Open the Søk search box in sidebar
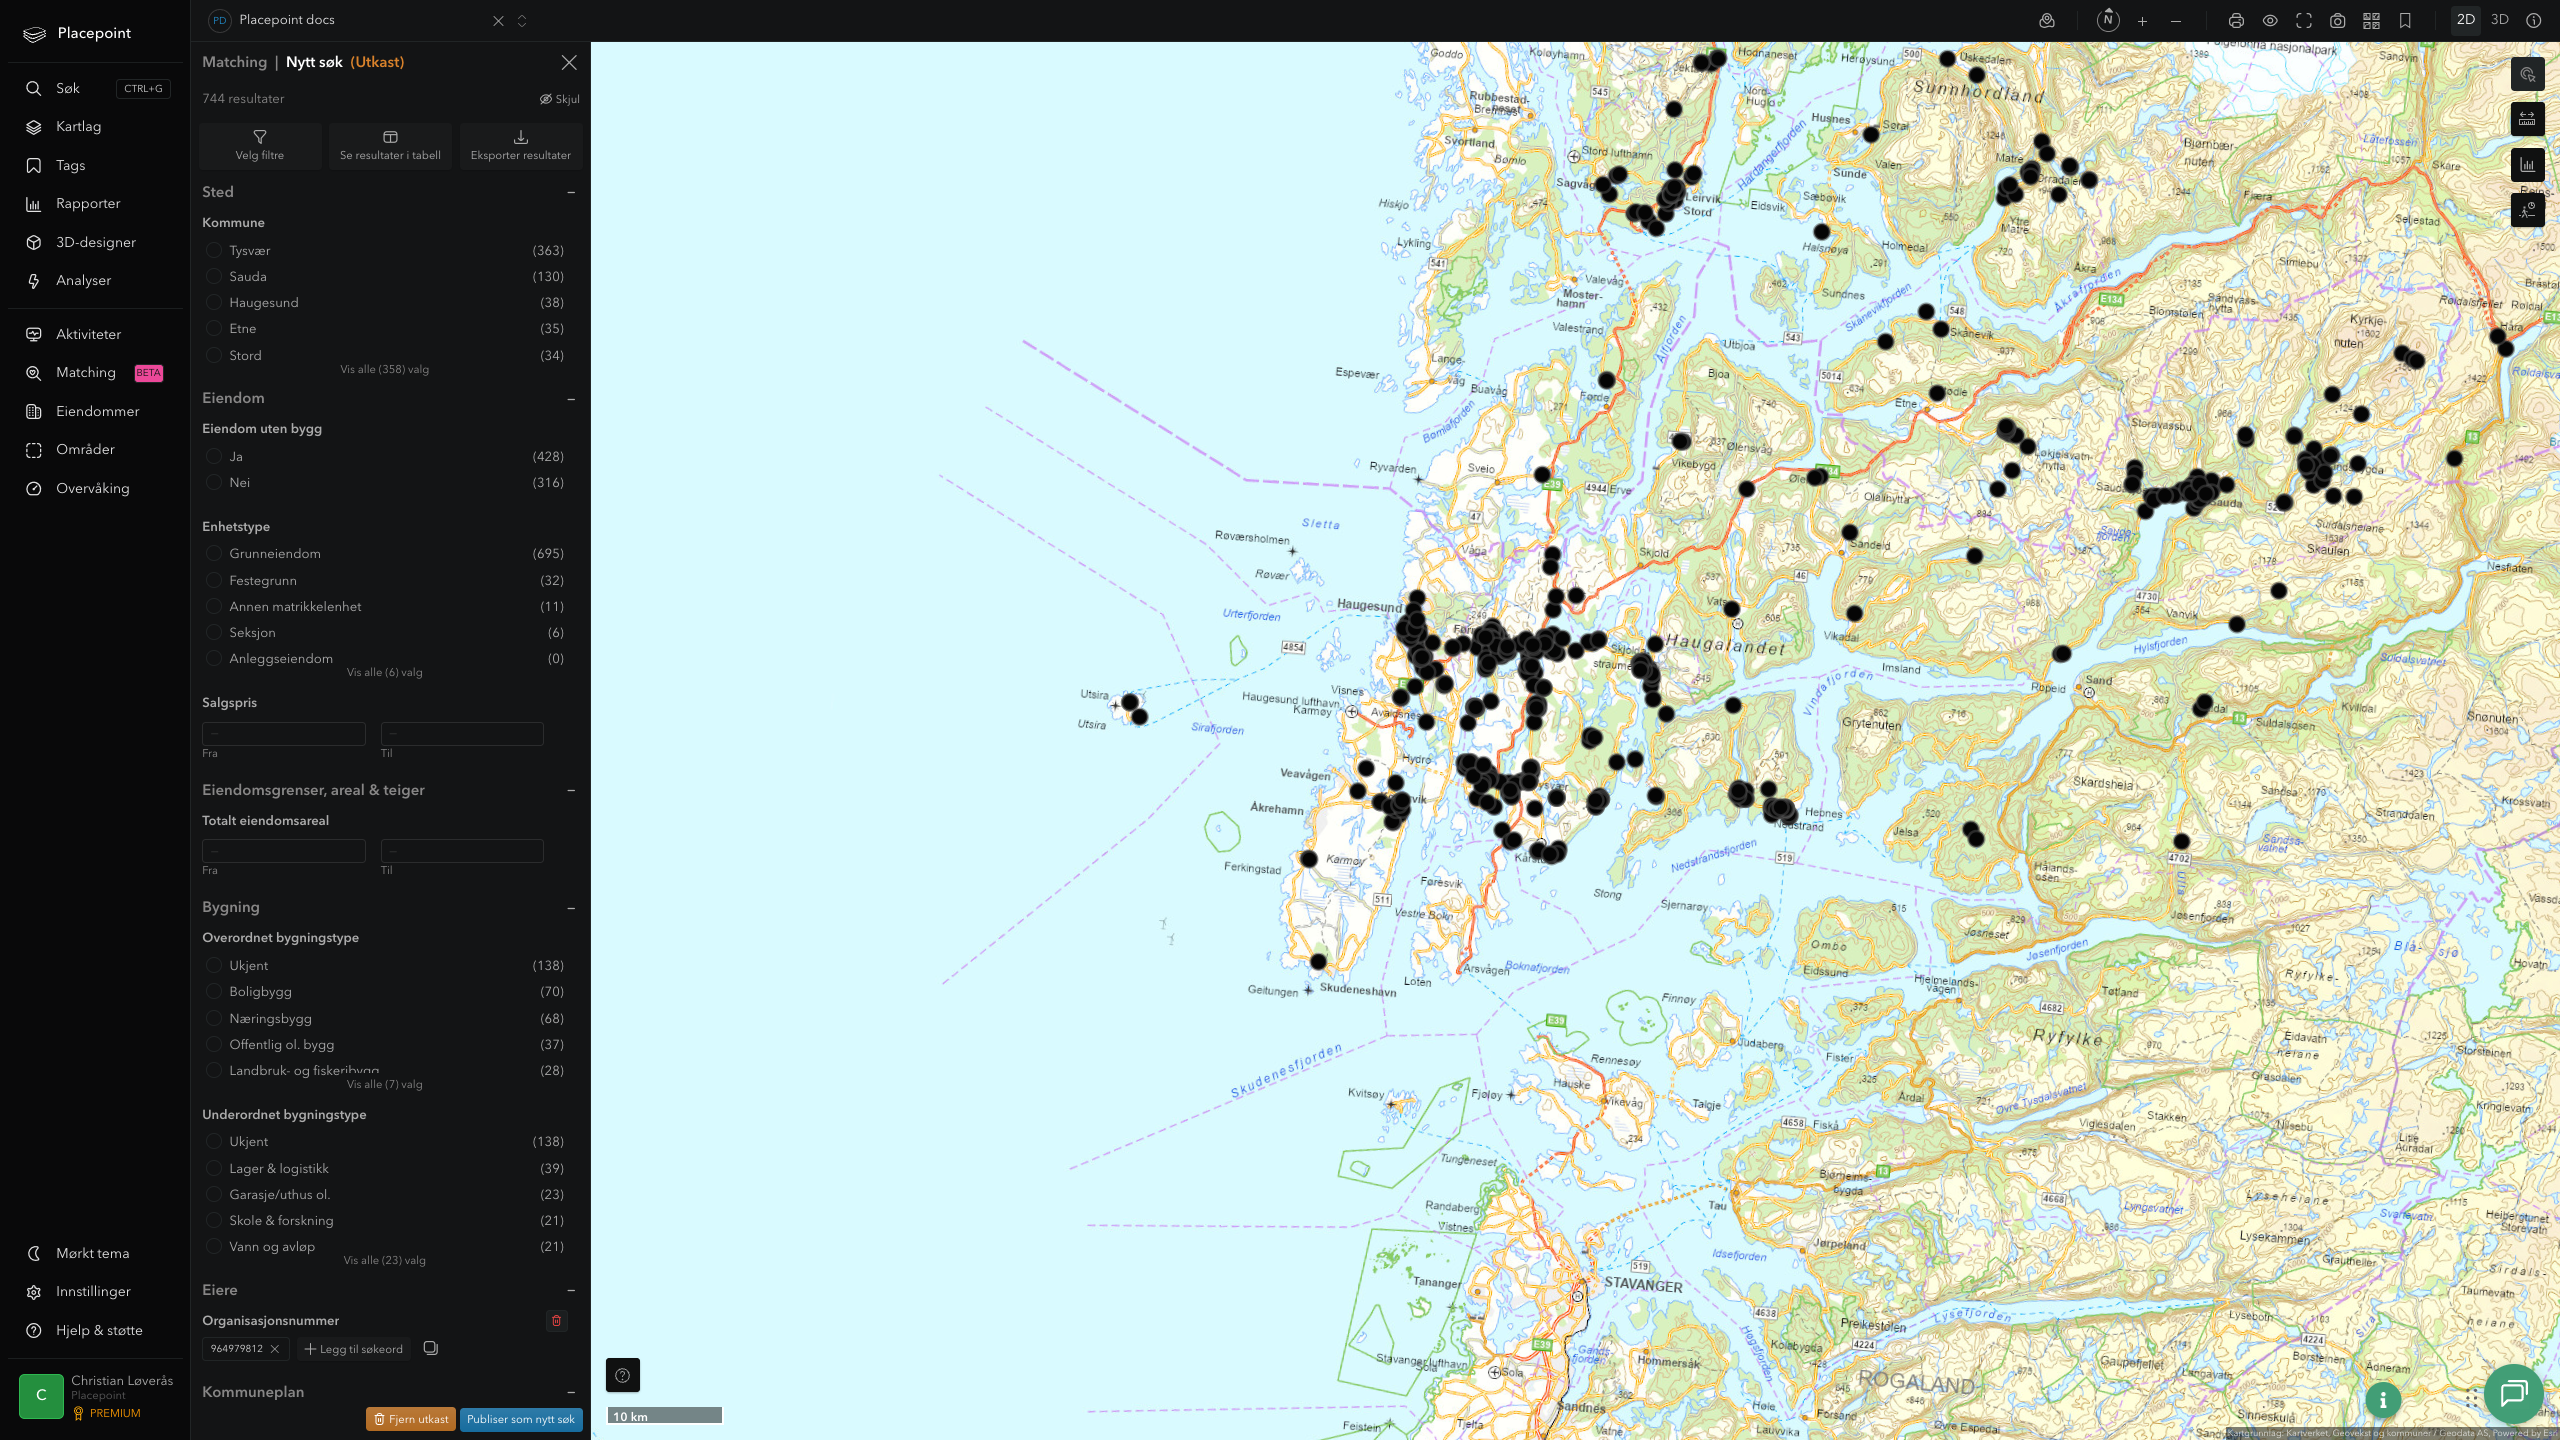 click(x=96, y=89)
